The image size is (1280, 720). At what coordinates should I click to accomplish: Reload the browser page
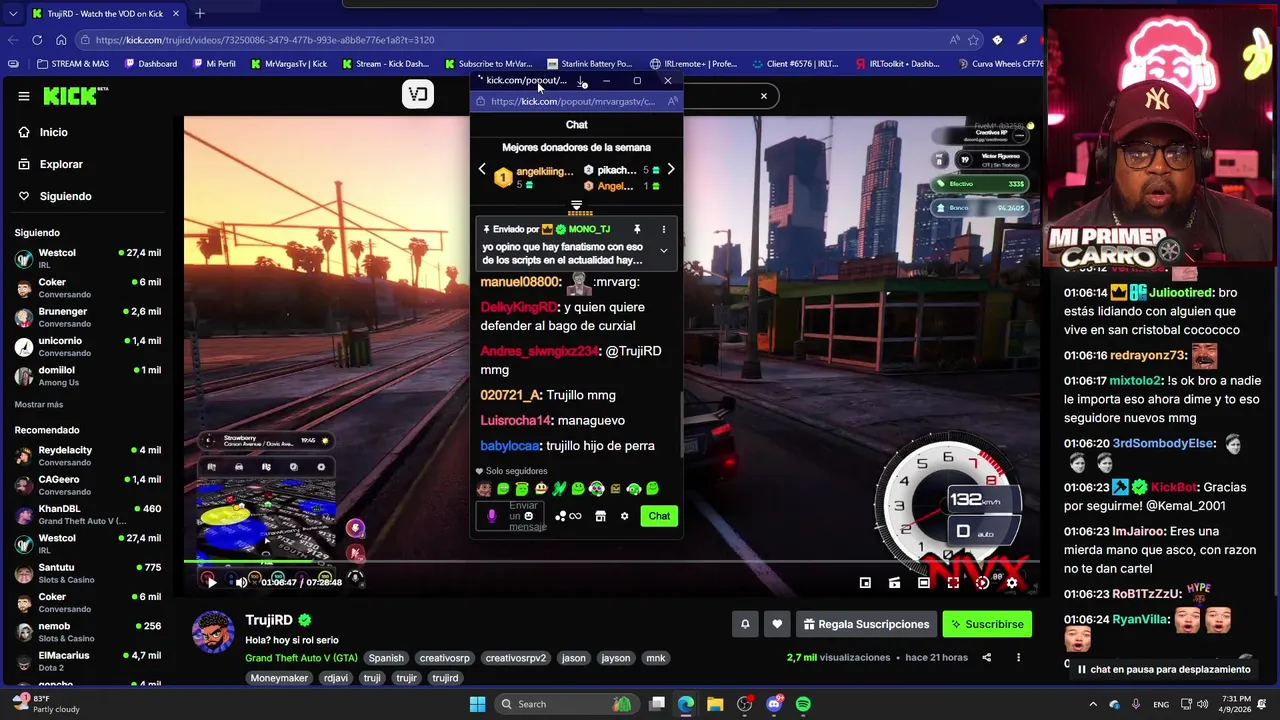(37, 40)
